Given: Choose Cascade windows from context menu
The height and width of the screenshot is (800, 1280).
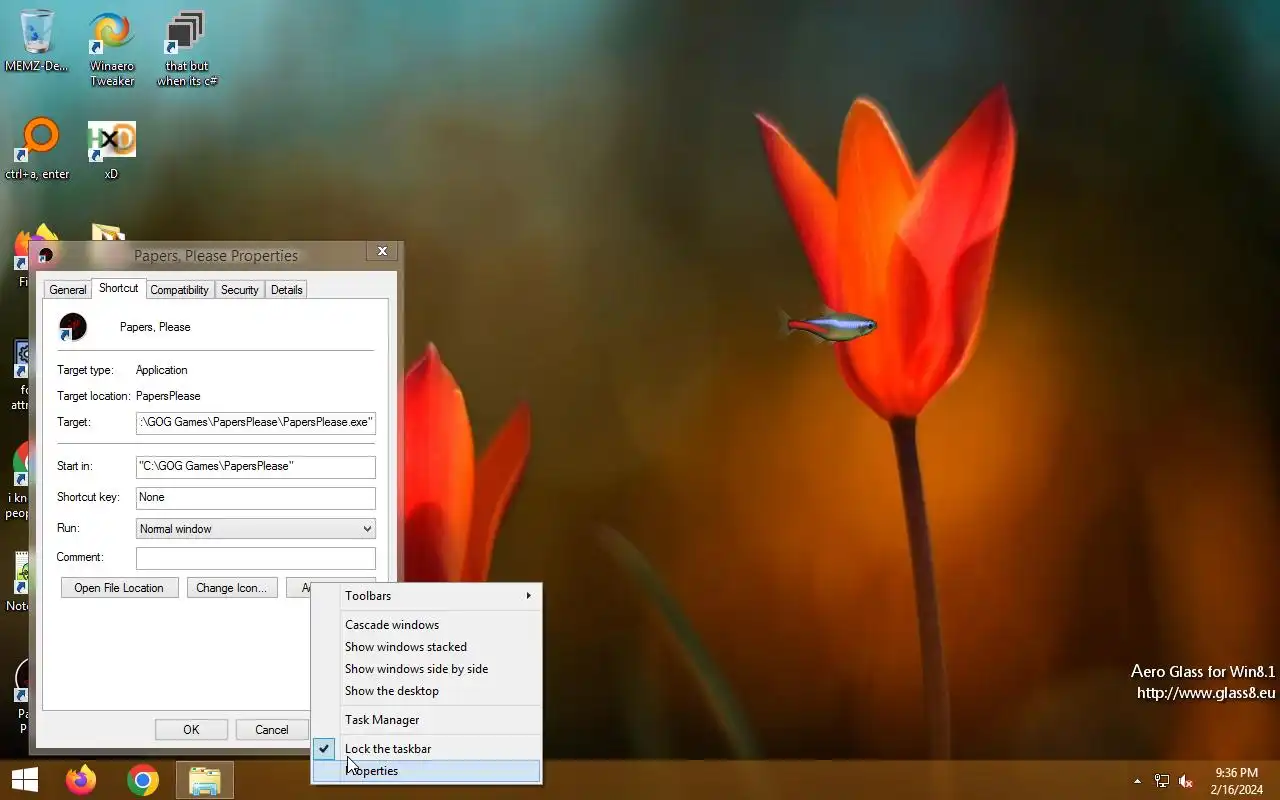Looking at the screenshot, I should (427, 625).
